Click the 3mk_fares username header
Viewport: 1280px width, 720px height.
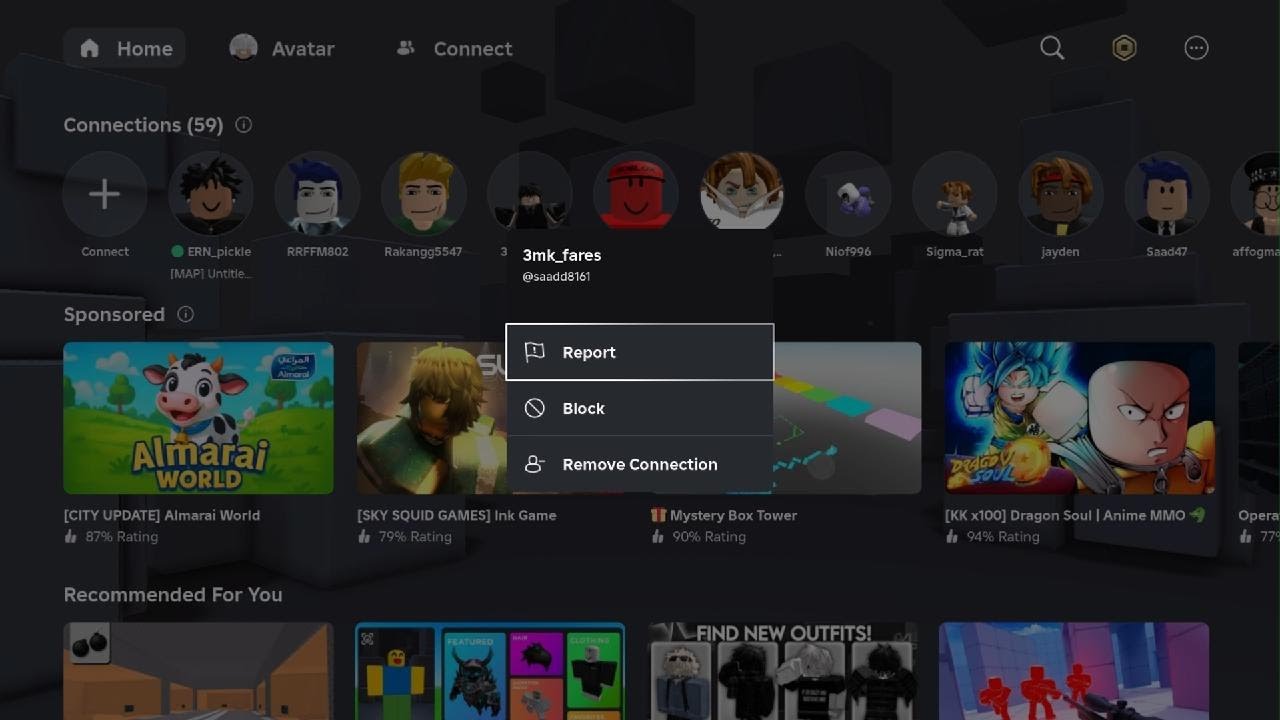[562, 255]
